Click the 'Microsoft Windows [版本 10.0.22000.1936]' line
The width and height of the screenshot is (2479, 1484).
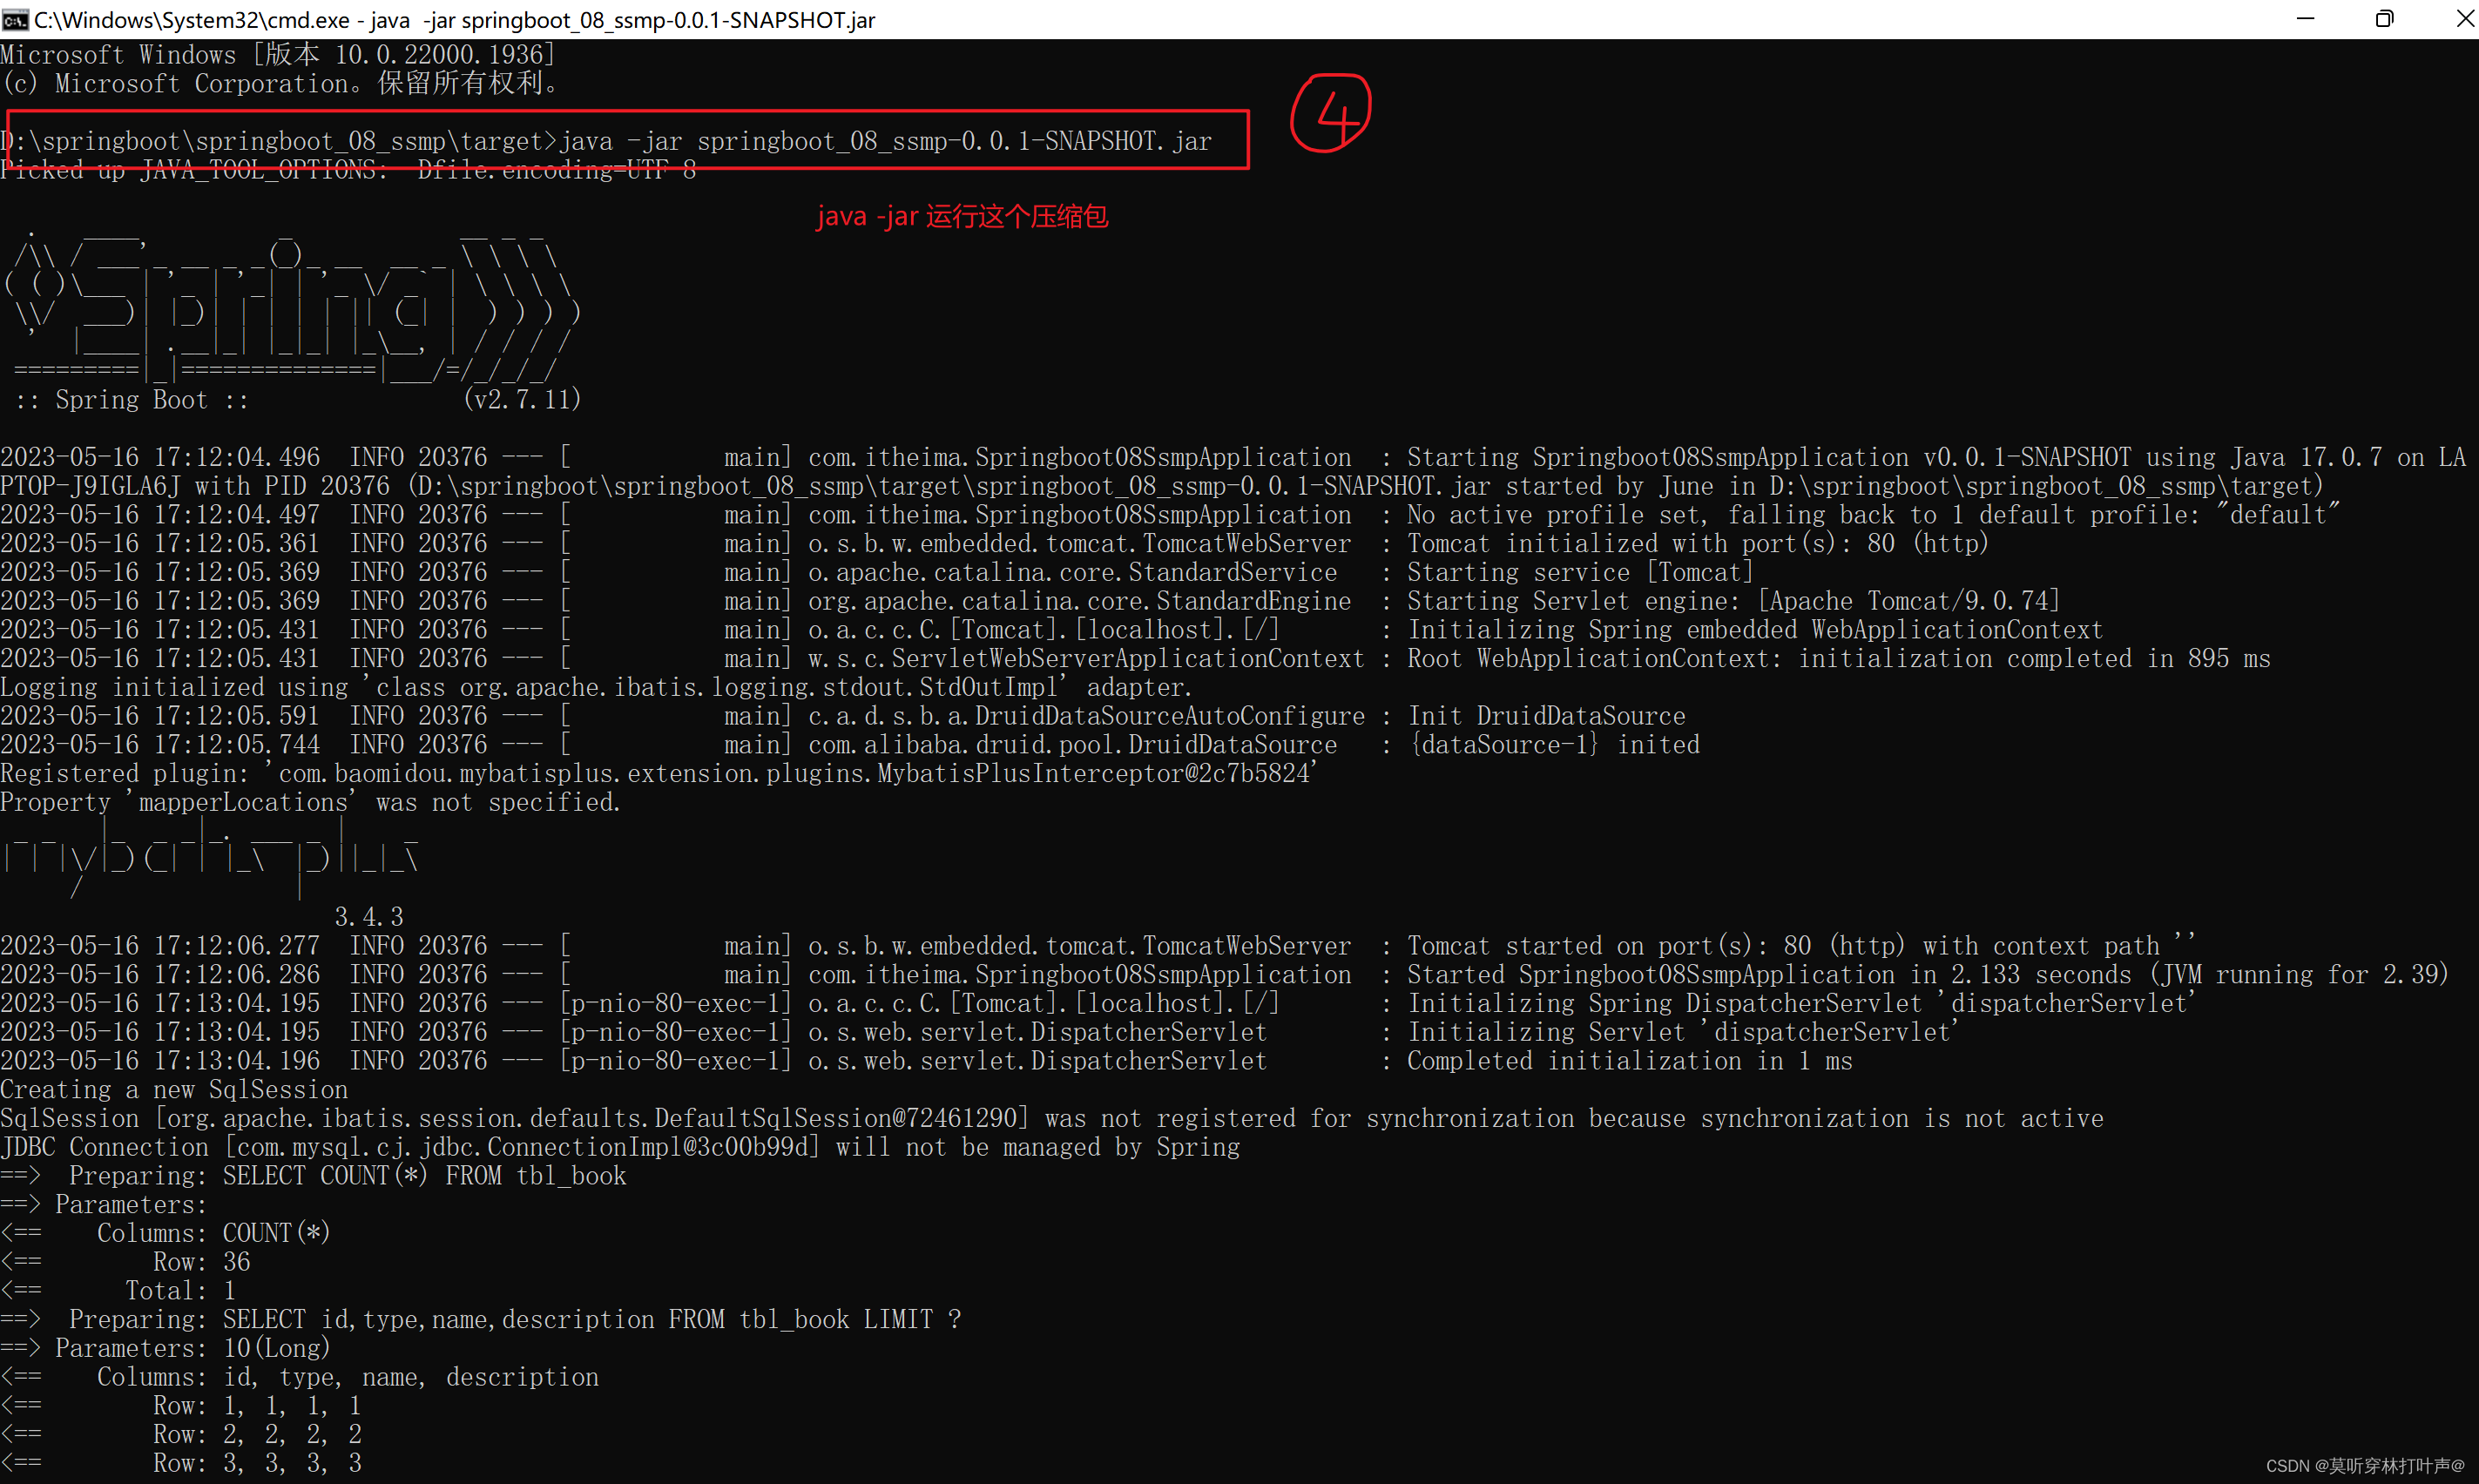tap(278, 54)
